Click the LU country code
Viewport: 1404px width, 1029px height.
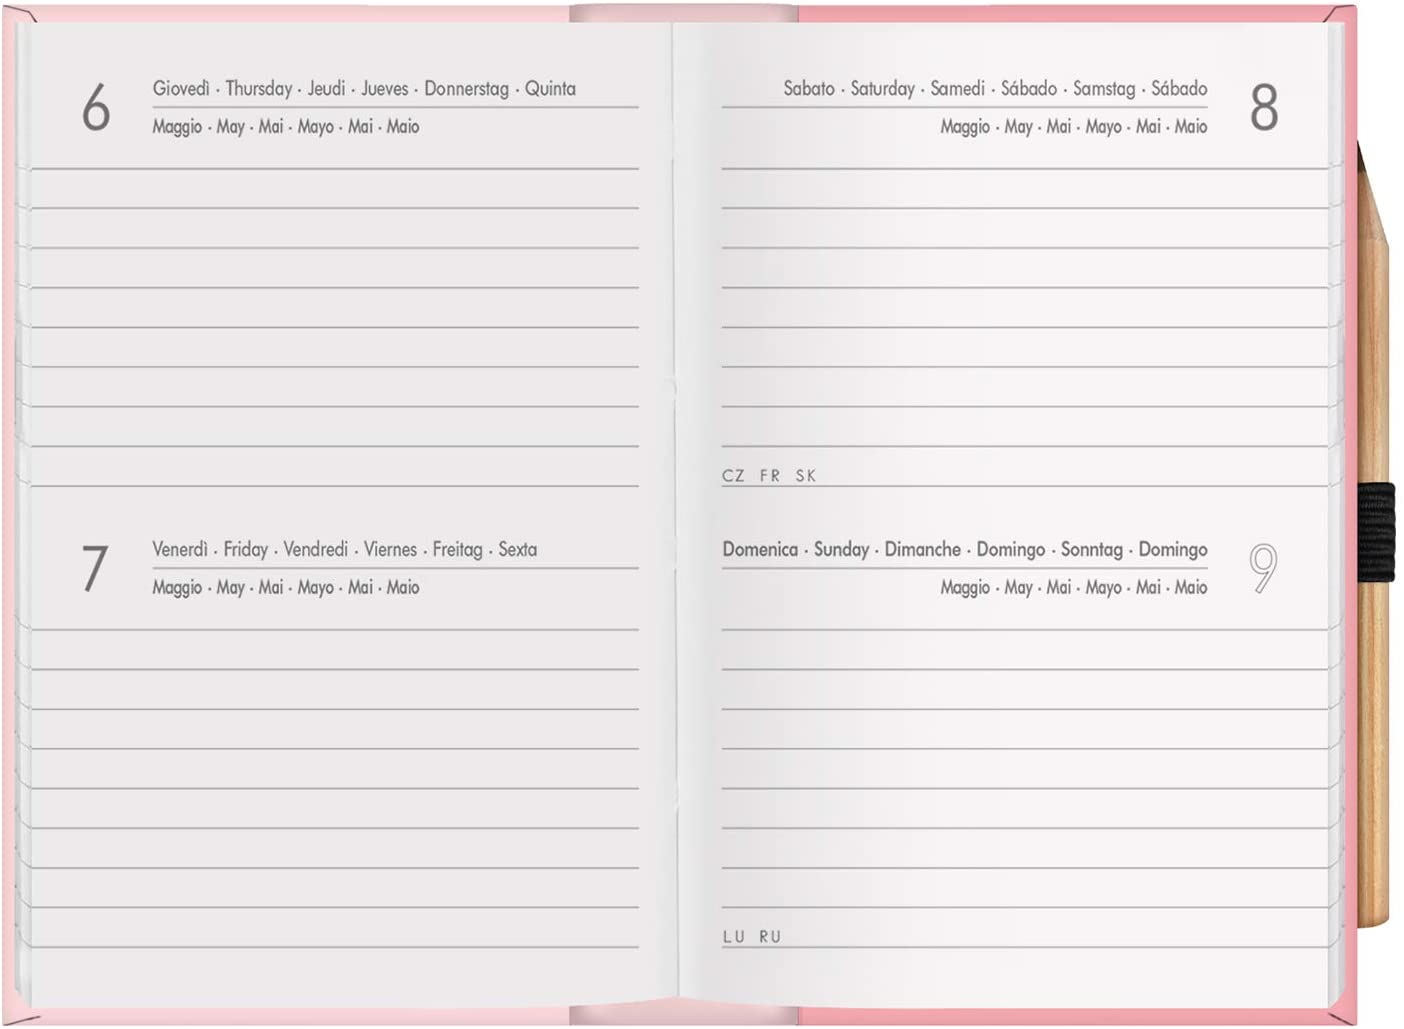tap(734, 937)
